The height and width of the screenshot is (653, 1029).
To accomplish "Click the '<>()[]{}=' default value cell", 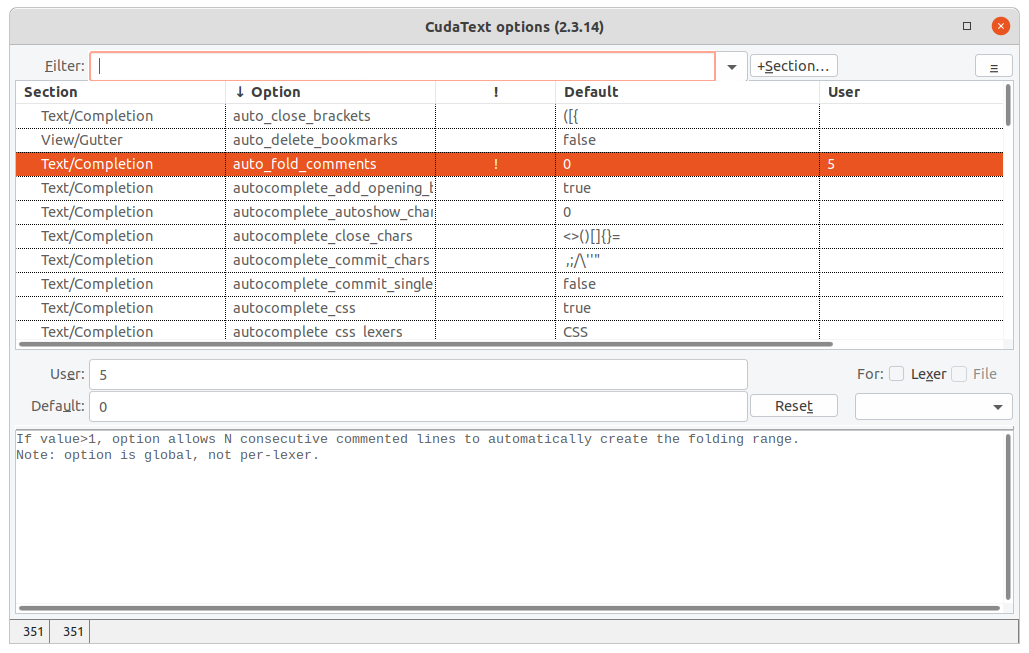I will click(x=687, y=236).
